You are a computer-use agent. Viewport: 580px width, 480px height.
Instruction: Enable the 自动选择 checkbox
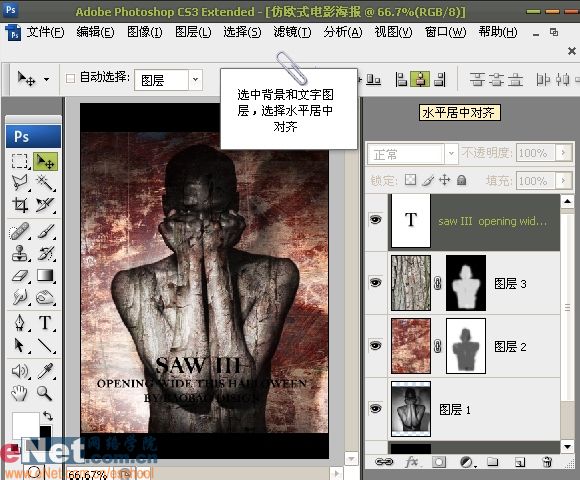click(70, 78)
